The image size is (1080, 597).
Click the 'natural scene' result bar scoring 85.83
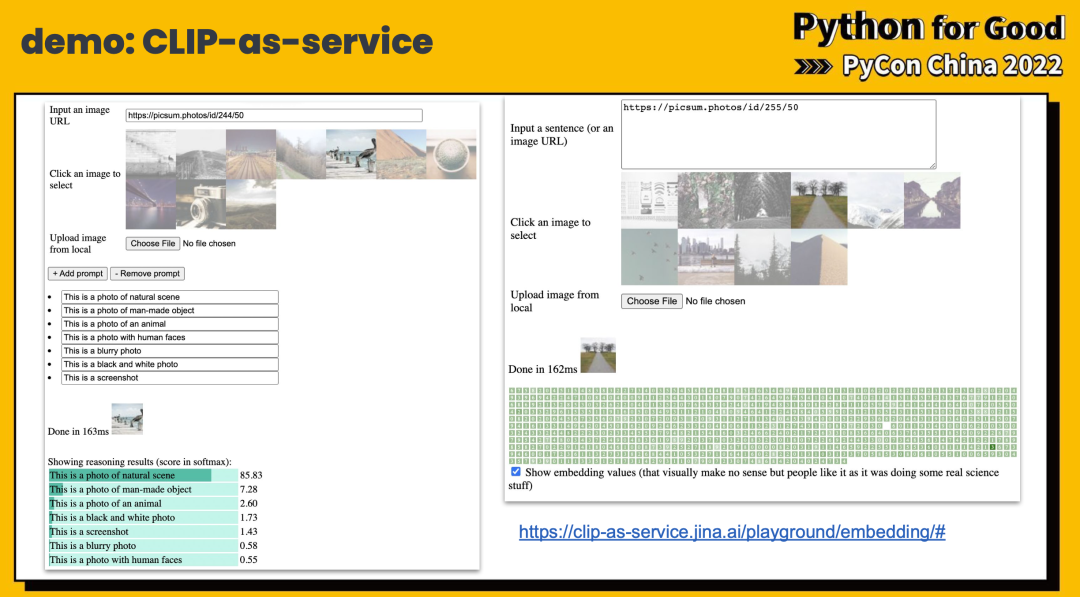[x=143, y=475]
